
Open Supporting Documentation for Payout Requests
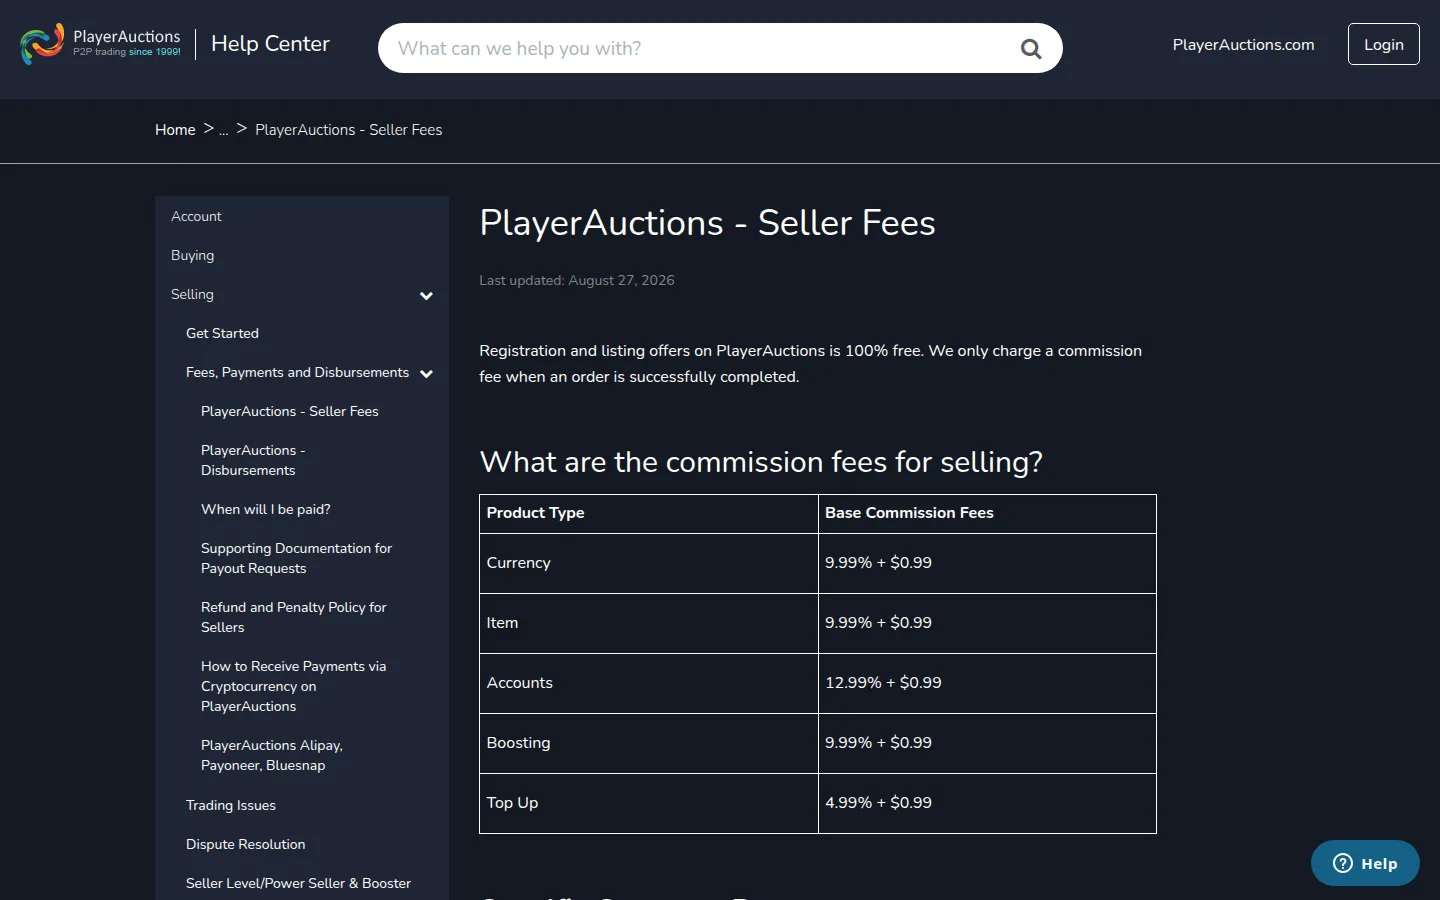[296, 558]
